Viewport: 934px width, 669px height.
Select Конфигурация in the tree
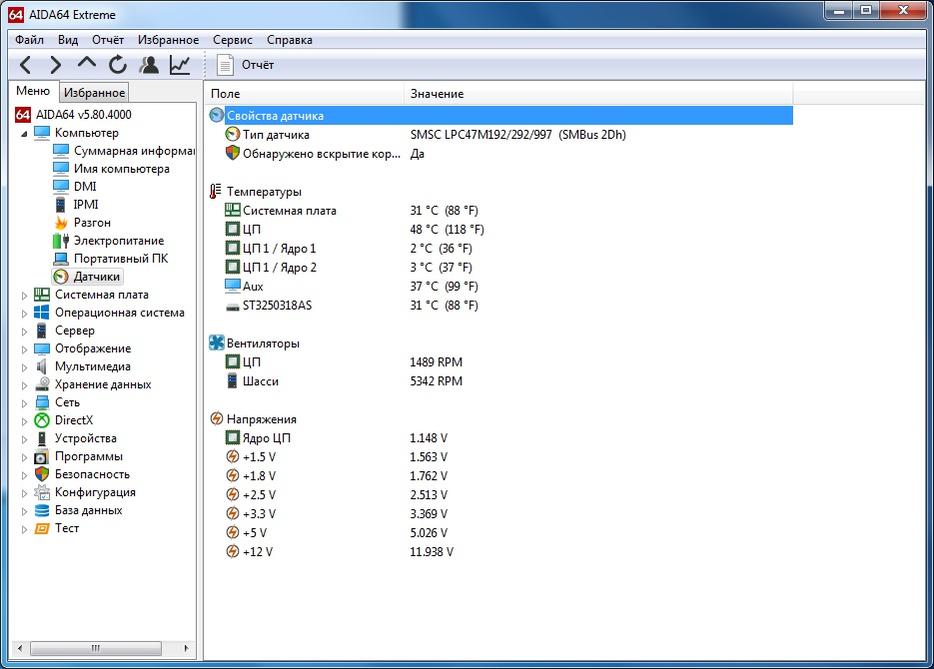tap(95, 492)
